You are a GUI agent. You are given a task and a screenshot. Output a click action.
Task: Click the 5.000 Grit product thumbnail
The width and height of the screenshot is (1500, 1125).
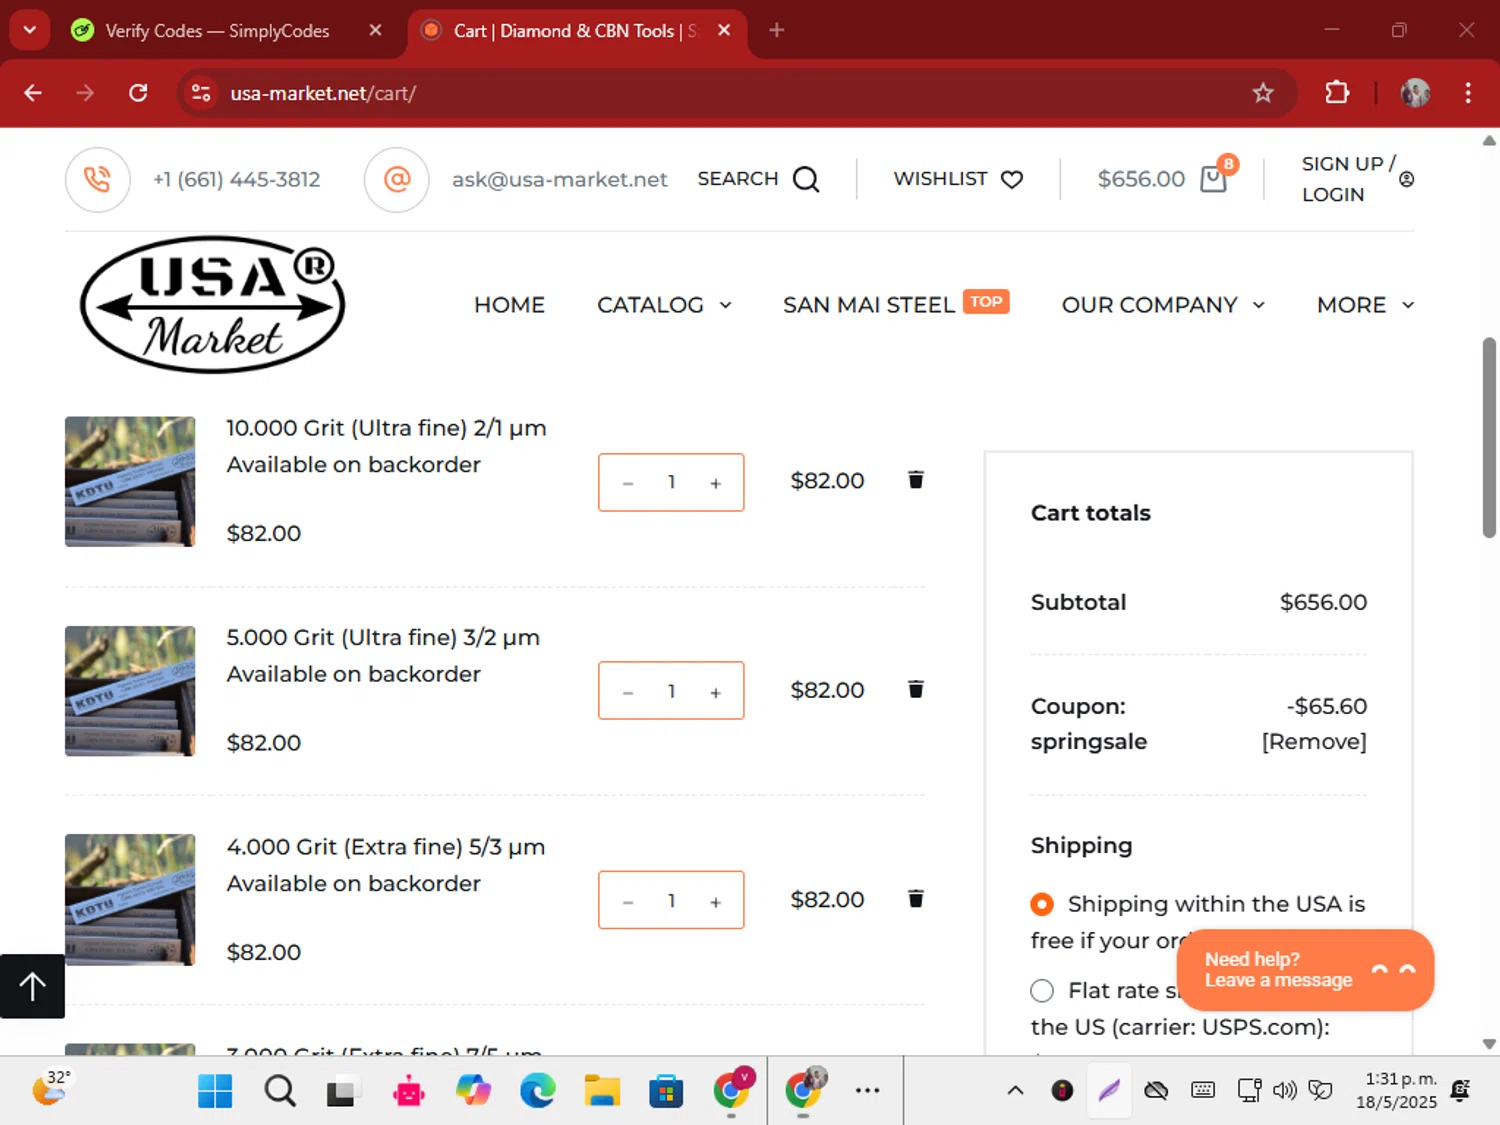click(x=130, y=691)
